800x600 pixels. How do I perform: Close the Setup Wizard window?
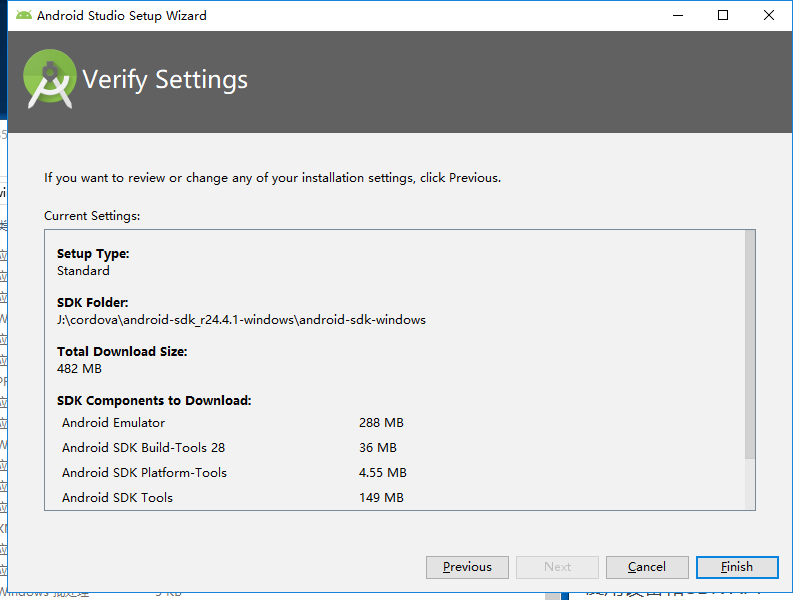point(769,15)
